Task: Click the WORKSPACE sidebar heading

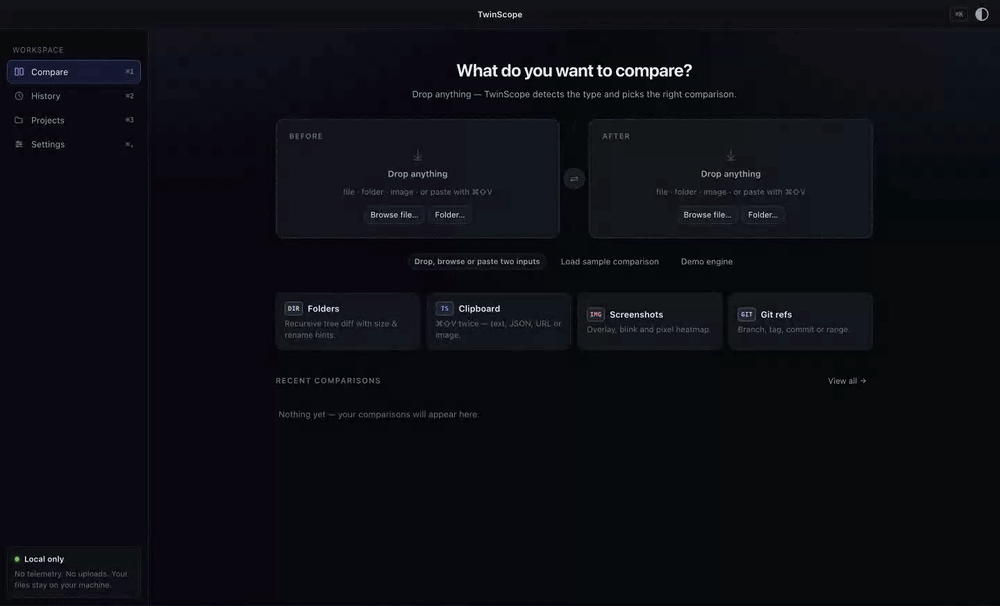Action: [38, 50]
